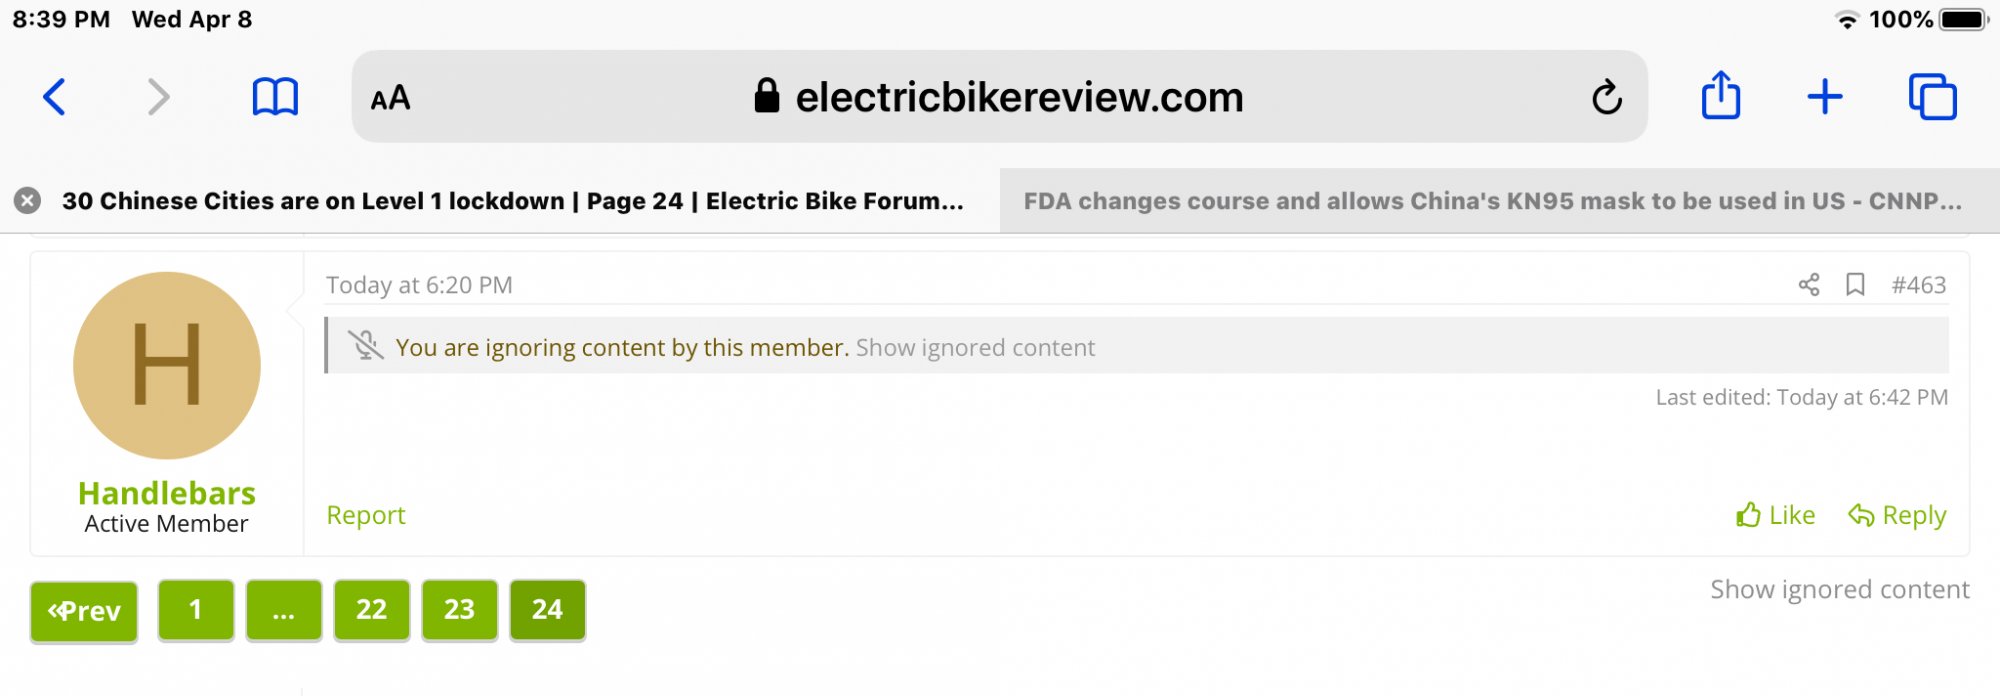Reply to the Handlebars post

(x=1897, y=515)
